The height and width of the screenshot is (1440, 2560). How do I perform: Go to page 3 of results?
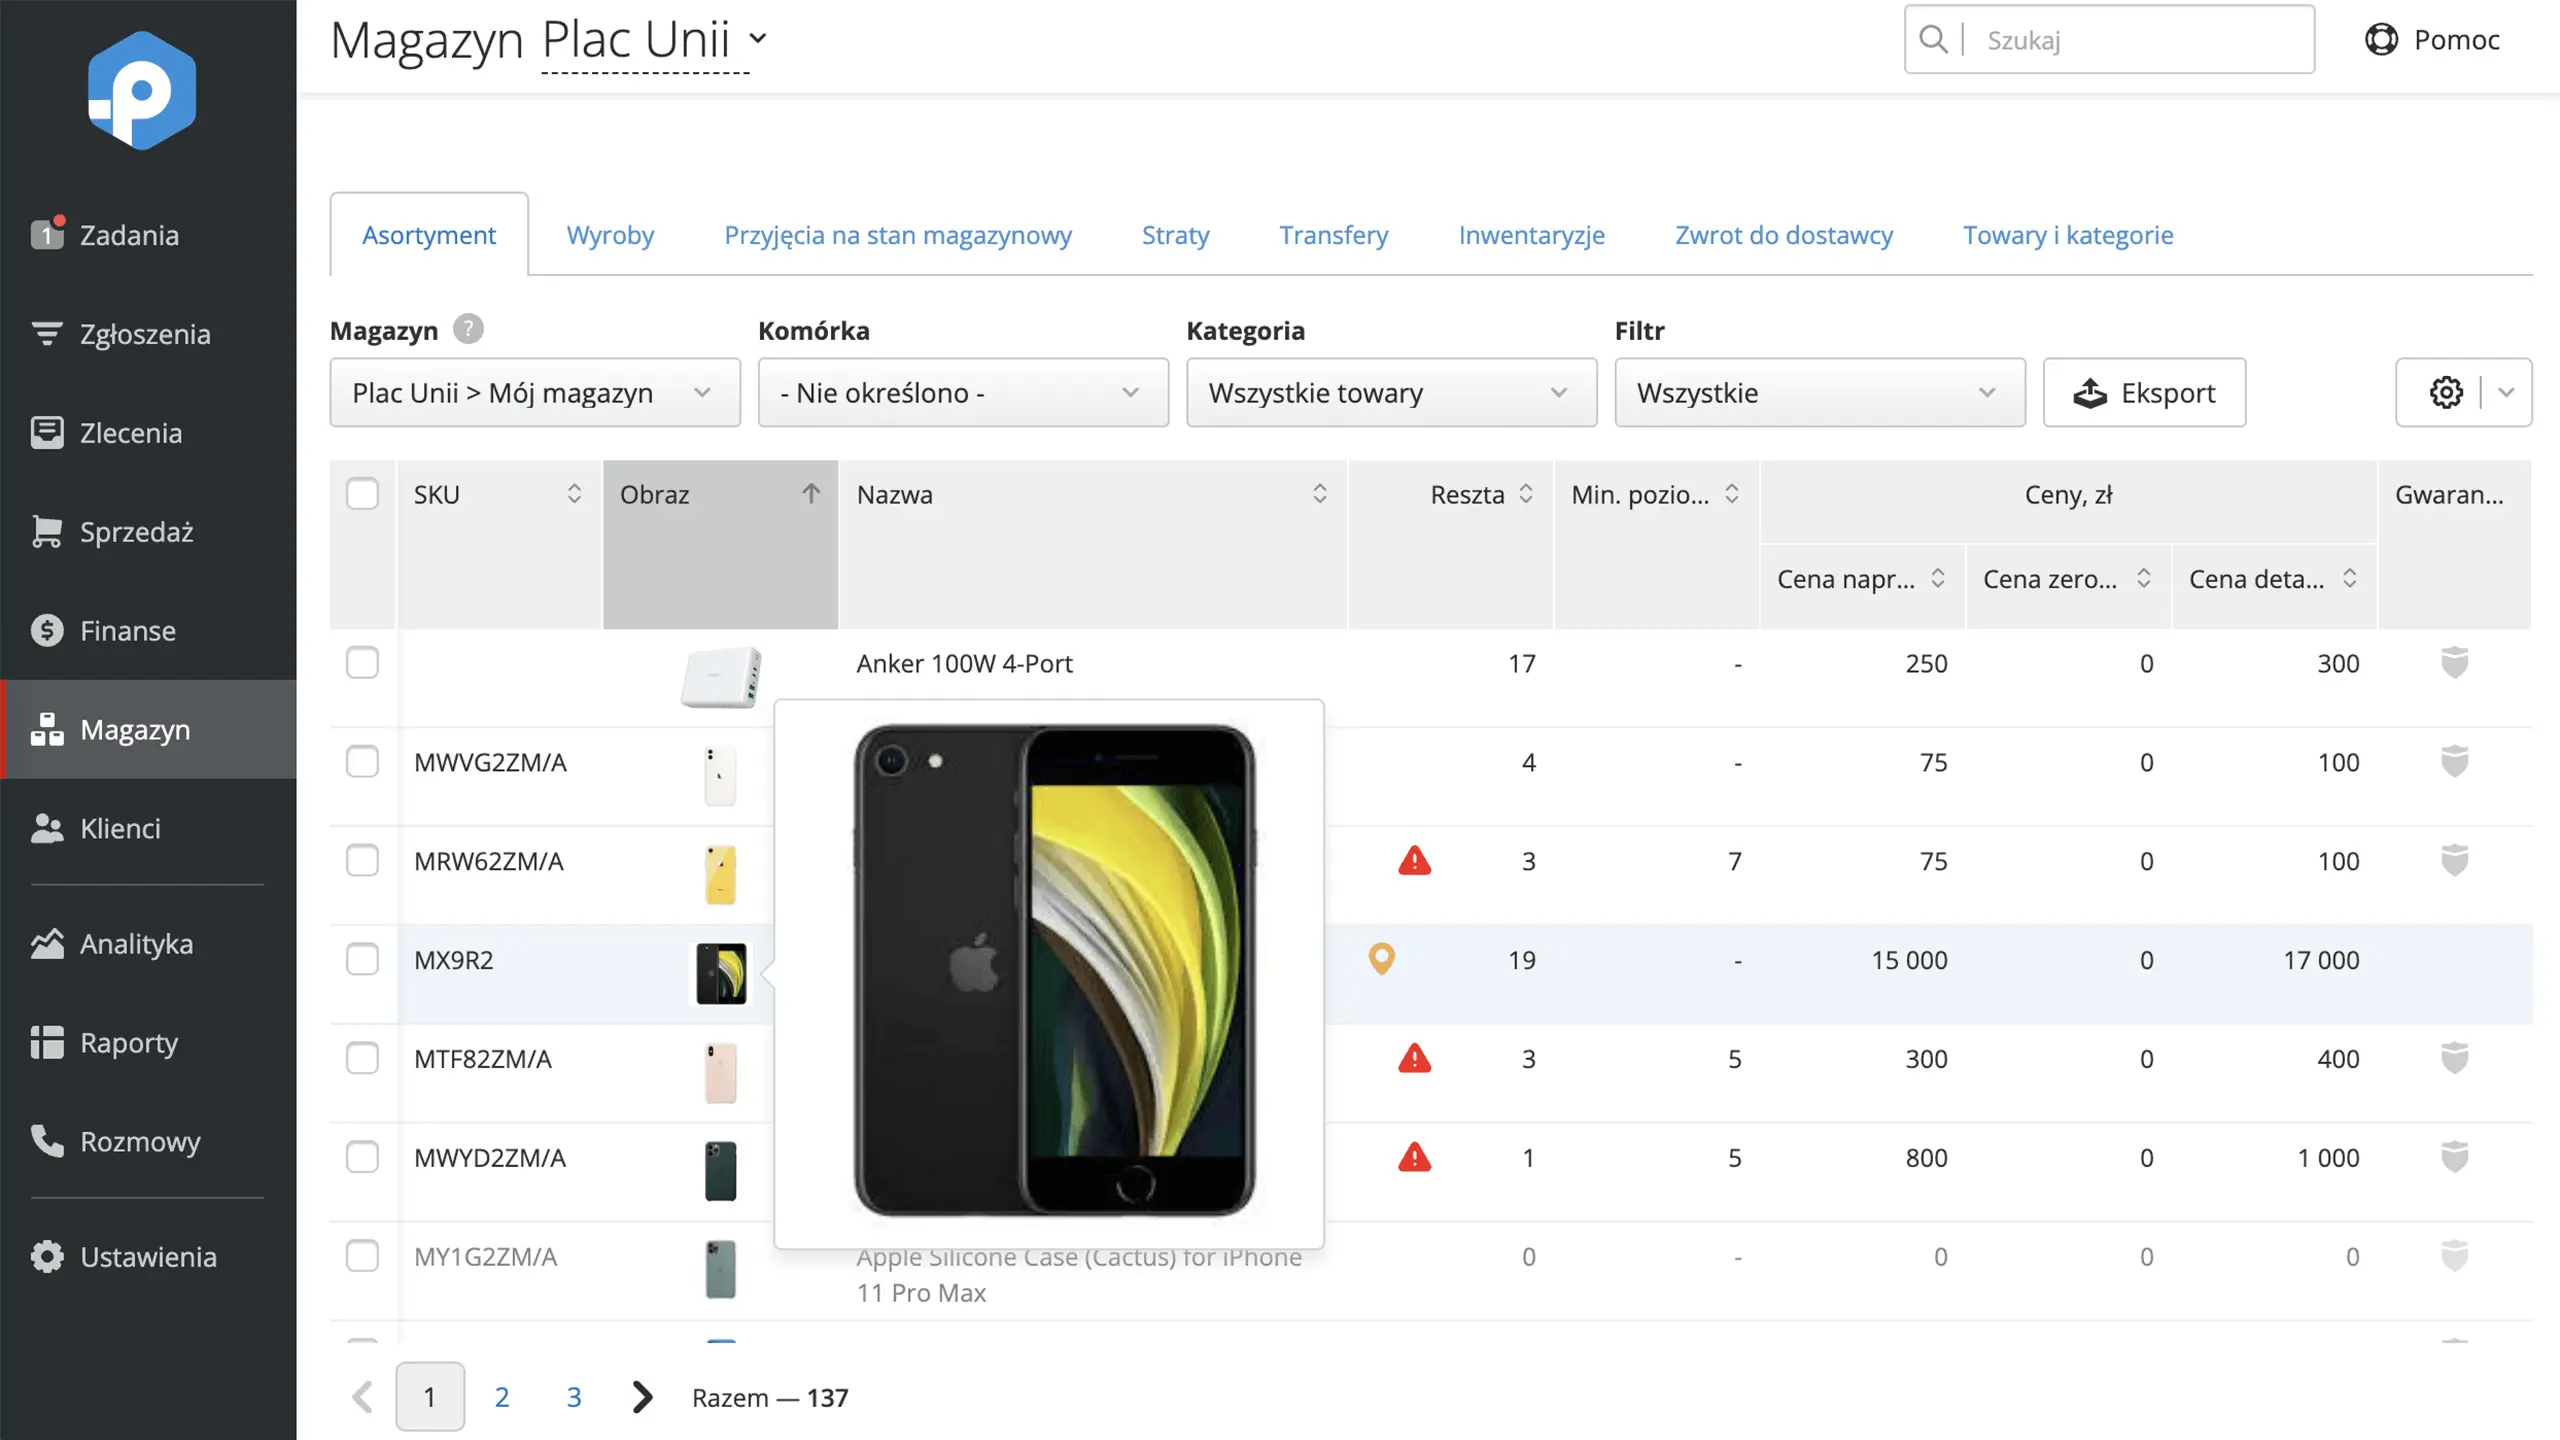574,1397
